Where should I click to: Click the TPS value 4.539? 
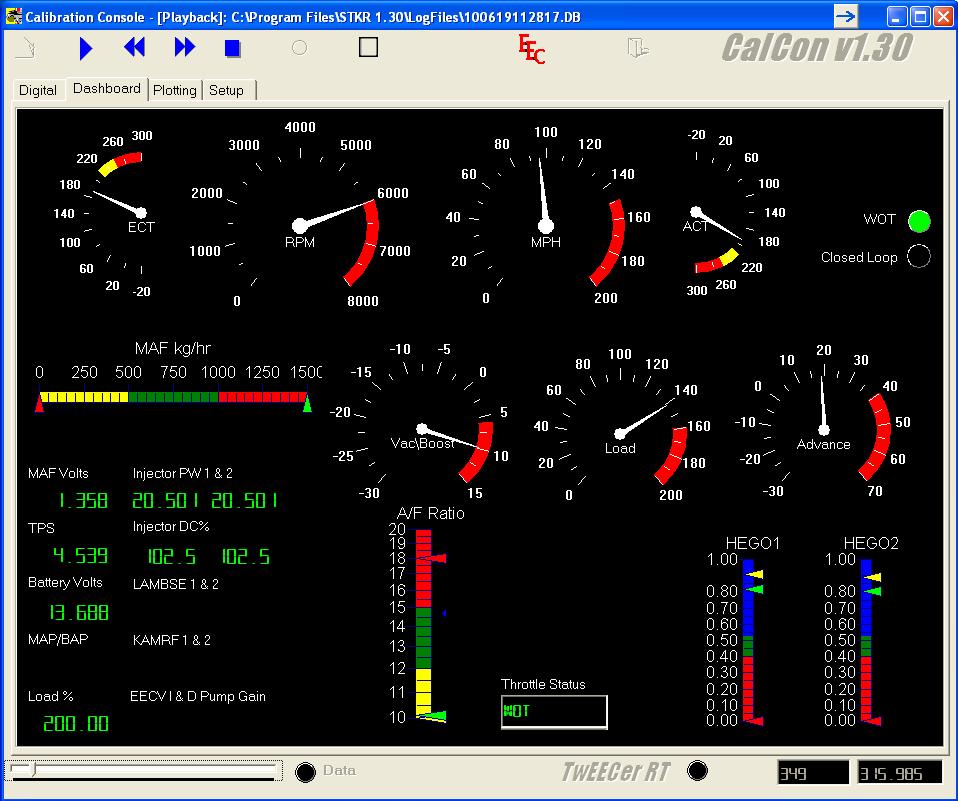(x=80, y=555)
